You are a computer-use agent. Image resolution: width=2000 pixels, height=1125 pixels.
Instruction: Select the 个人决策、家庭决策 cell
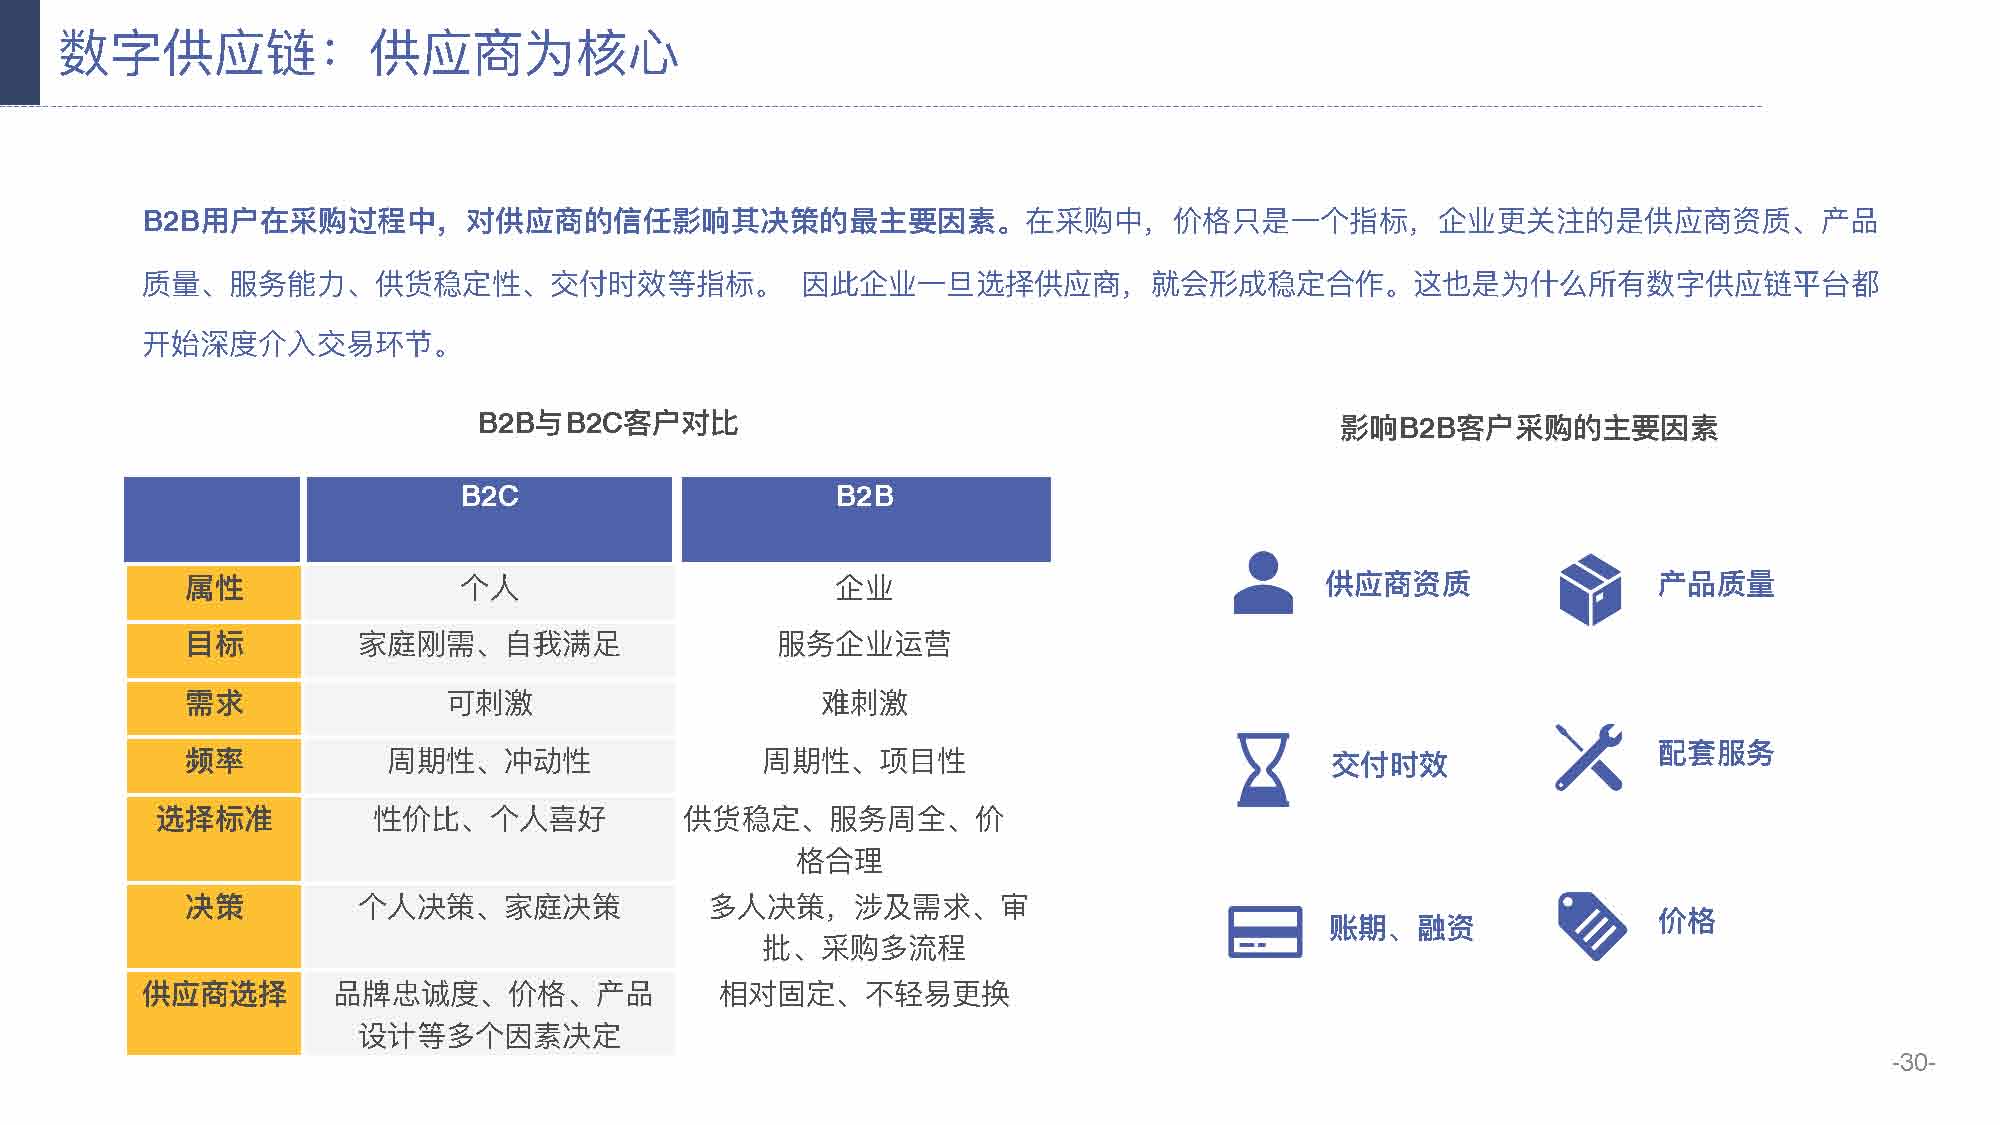click(x=489, y=926)
